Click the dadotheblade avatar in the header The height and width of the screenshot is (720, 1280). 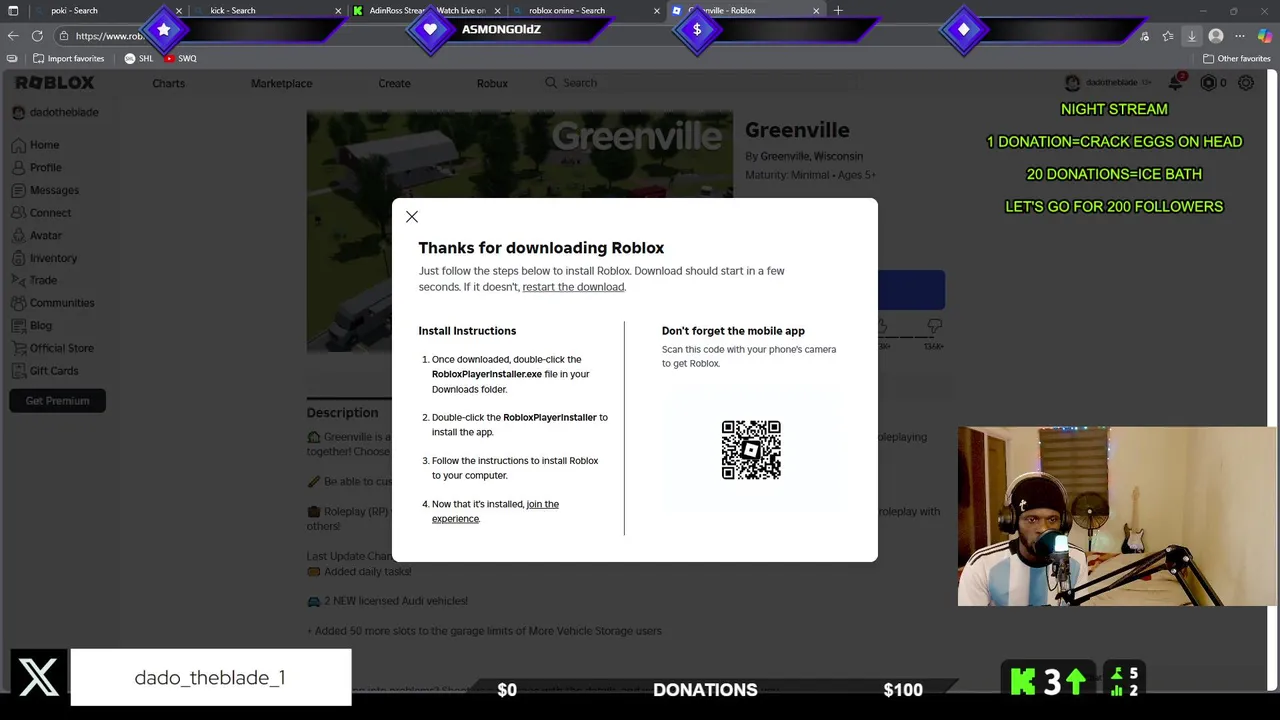click(1072, 83)
